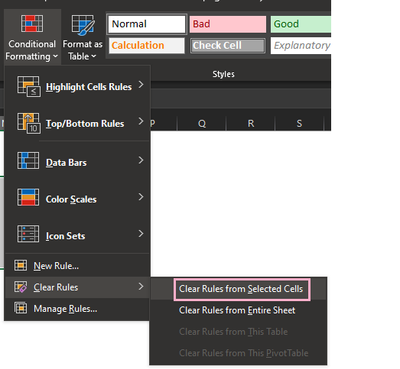Viewport: 400px width, 369px height.
Task: Open the Color Scales submenu
Action: [77, 199]
